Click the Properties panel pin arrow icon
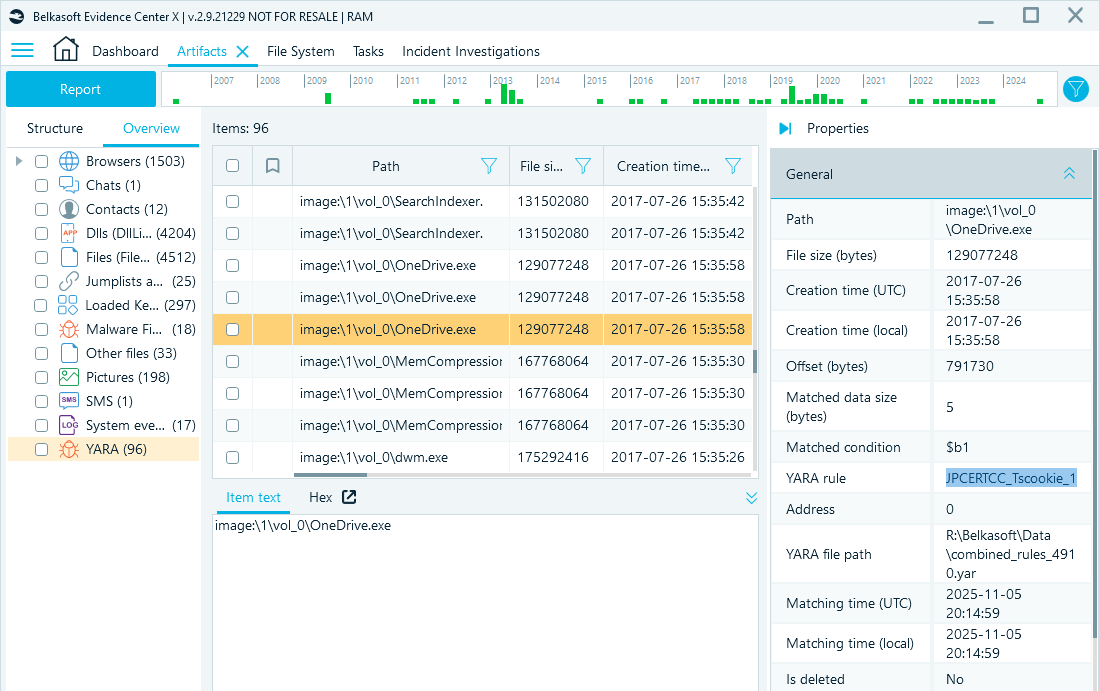The height and width of the screenshot is (691, 1100). 783,128
